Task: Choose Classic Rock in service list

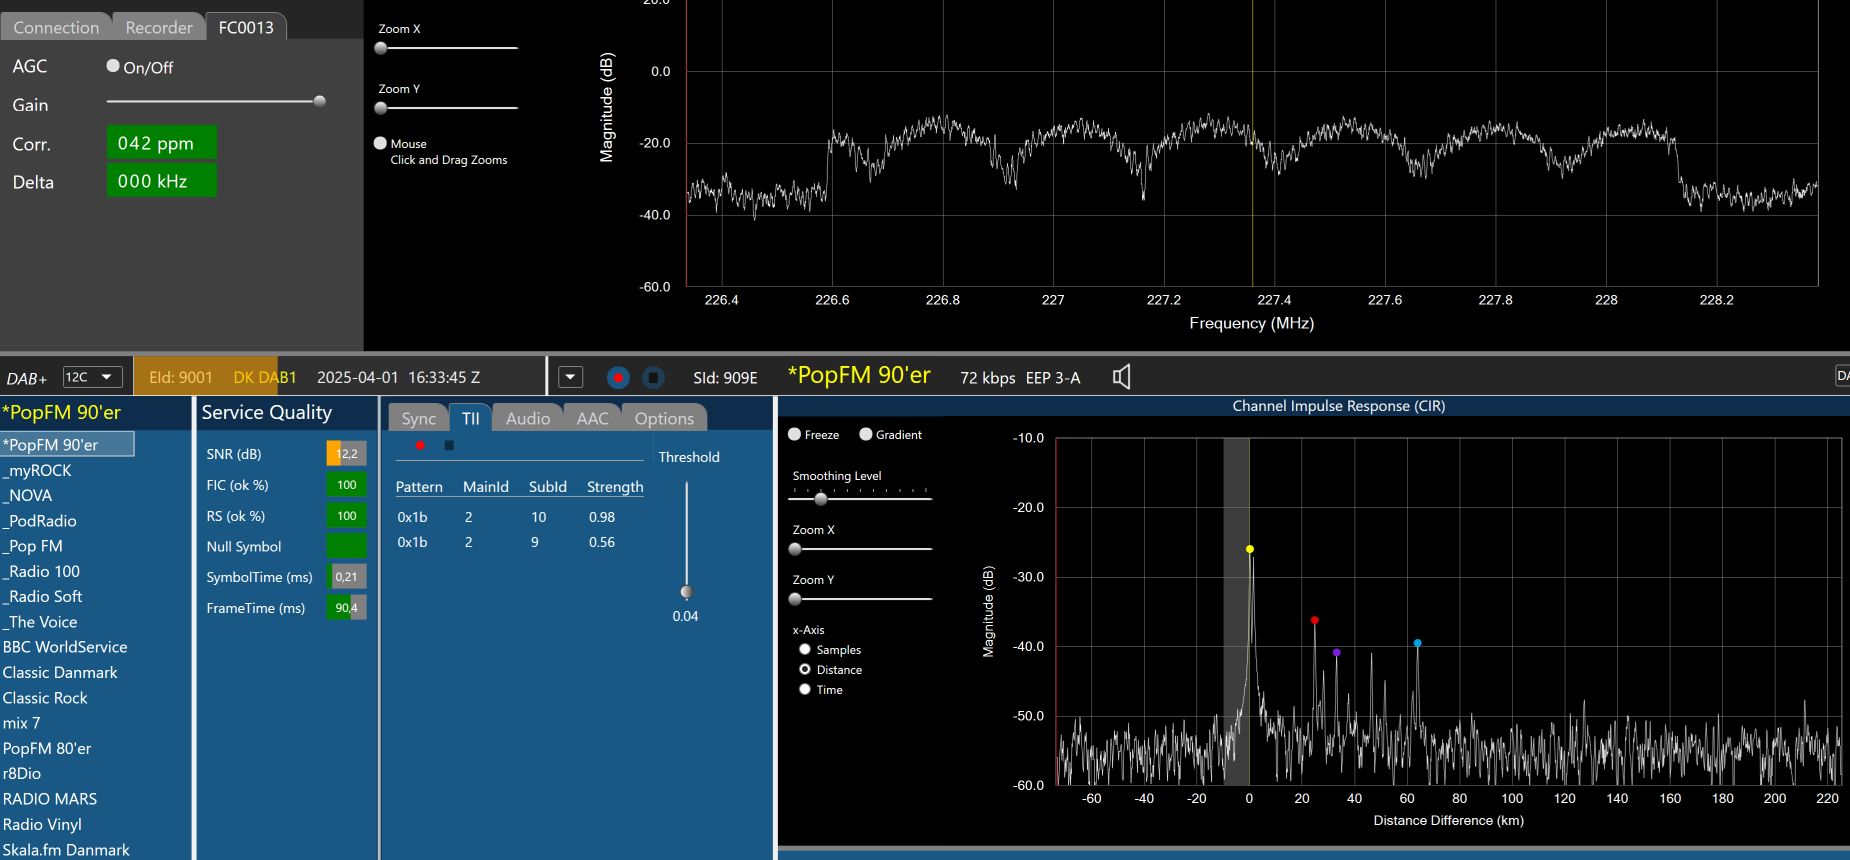Action: point(45,698)
